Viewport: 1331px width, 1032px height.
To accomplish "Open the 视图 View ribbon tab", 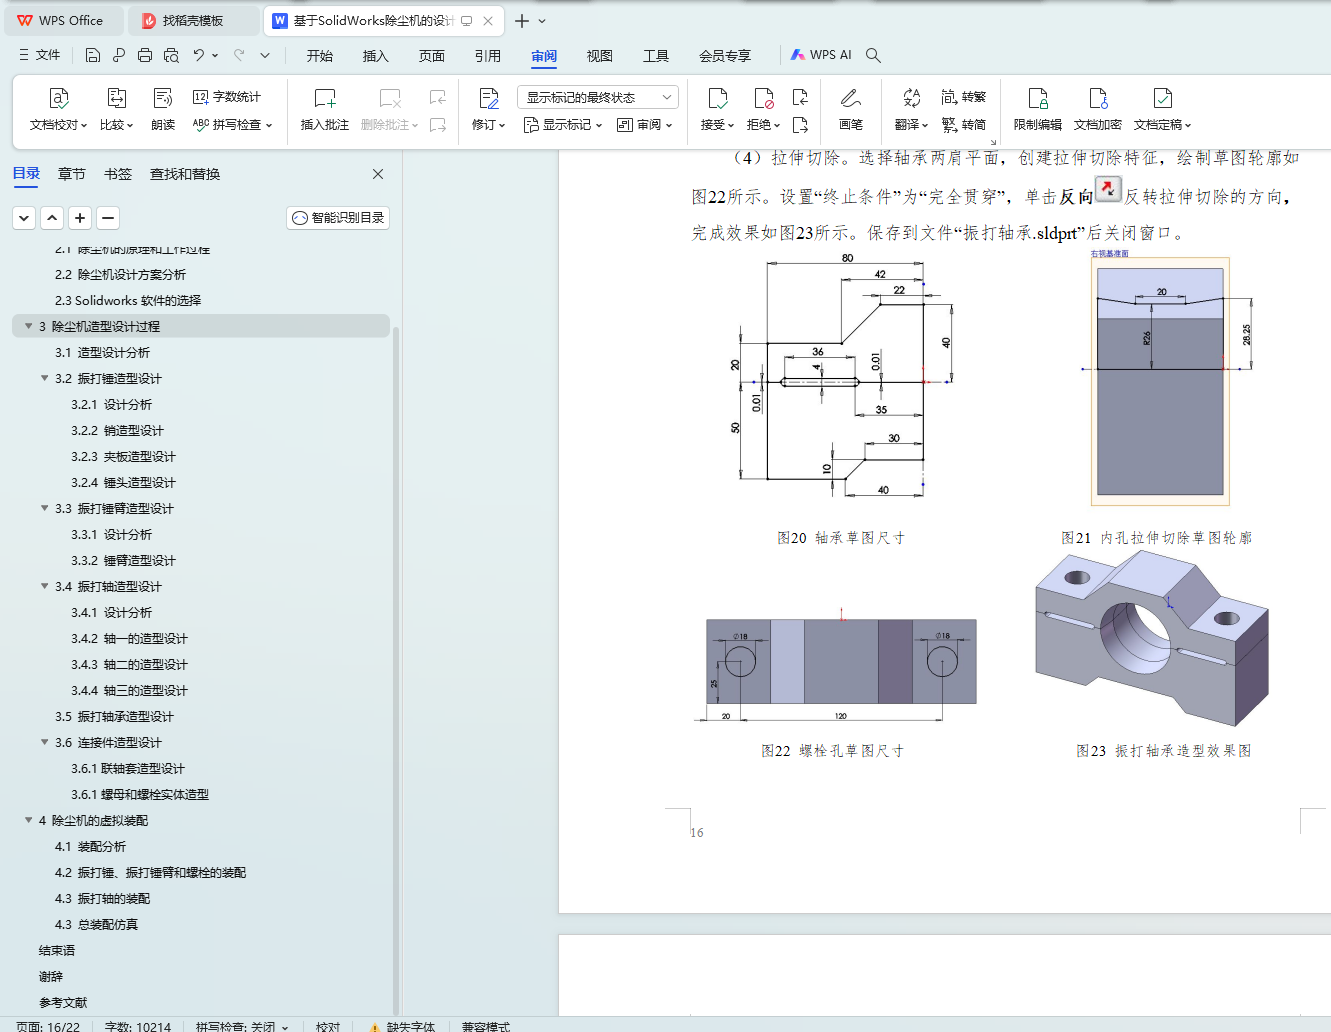I will [600, 56].
